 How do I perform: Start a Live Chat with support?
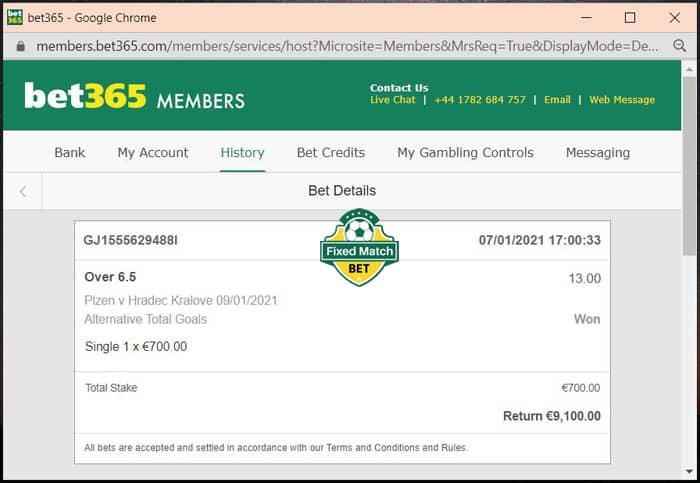pyautogui.click(x=393, y=100)
